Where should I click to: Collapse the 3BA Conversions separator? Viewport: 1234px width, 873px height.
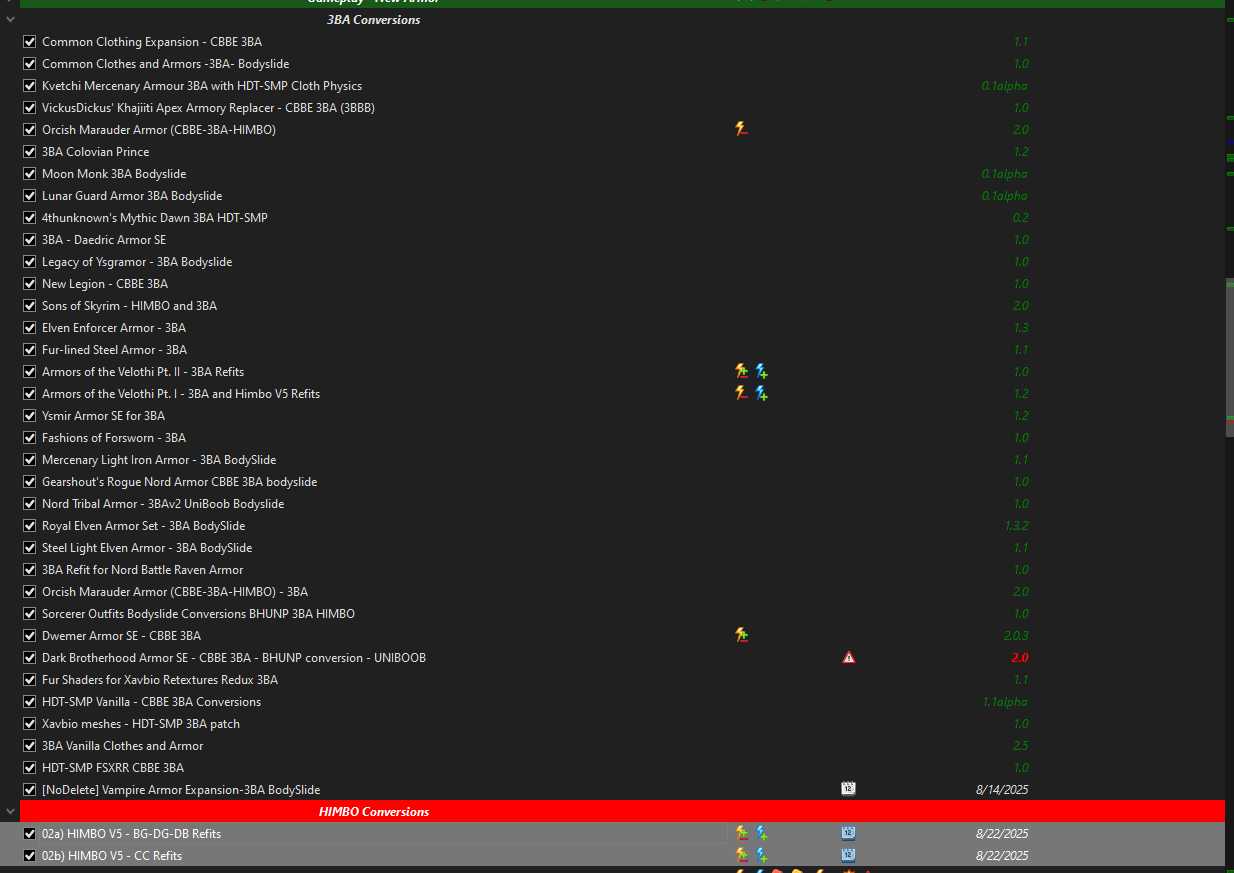coord(10,20)
